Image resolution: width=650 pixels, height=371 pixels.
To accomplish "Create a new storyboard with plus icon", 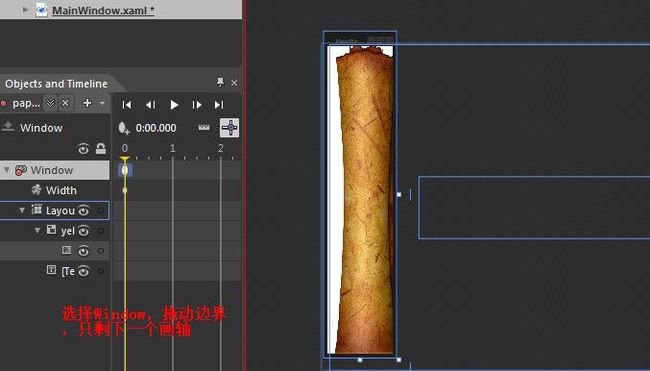I will point(87,103).
